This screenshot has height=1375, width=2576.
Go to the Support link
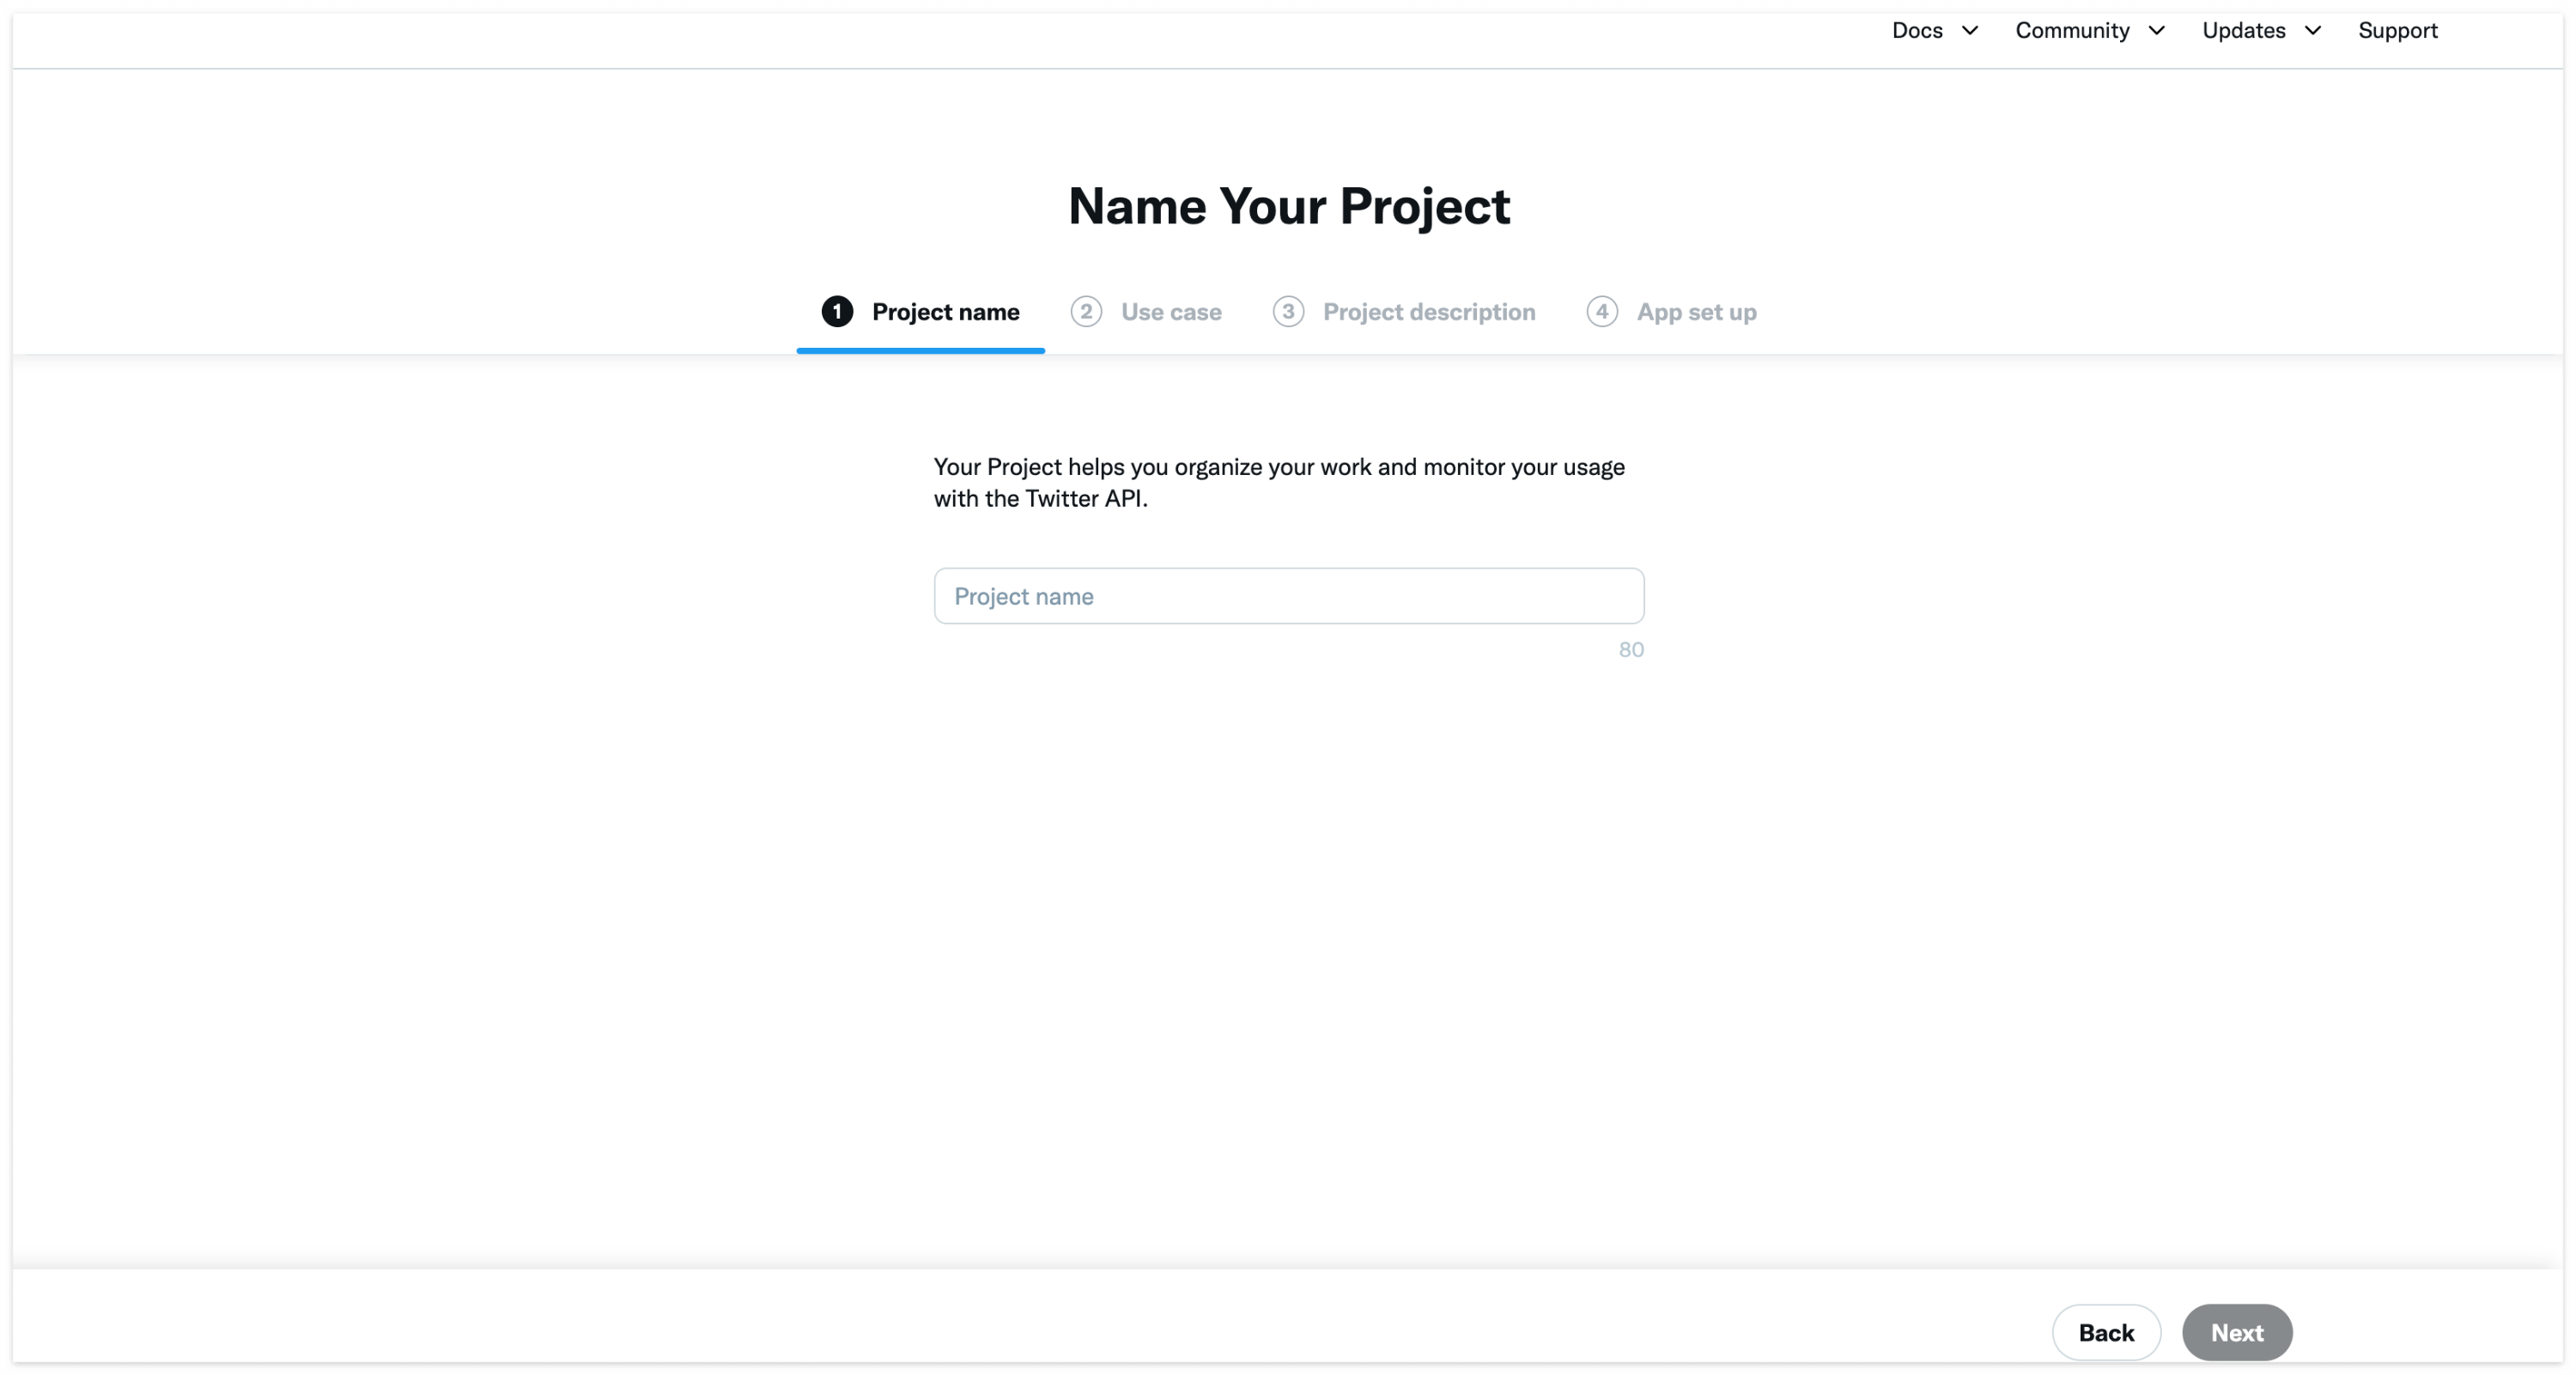2397,31
